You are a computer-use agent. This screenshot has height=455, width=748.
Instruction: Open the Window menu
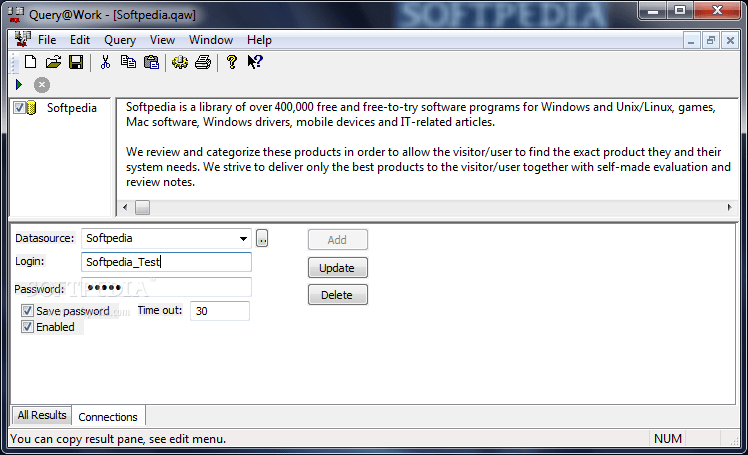click(211, 40)
